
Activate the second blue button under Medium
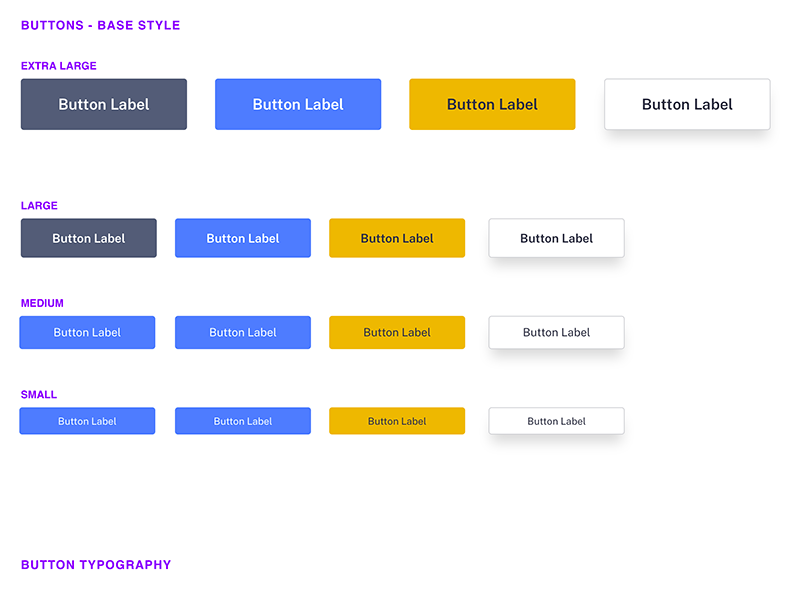(x=243, y=333)
